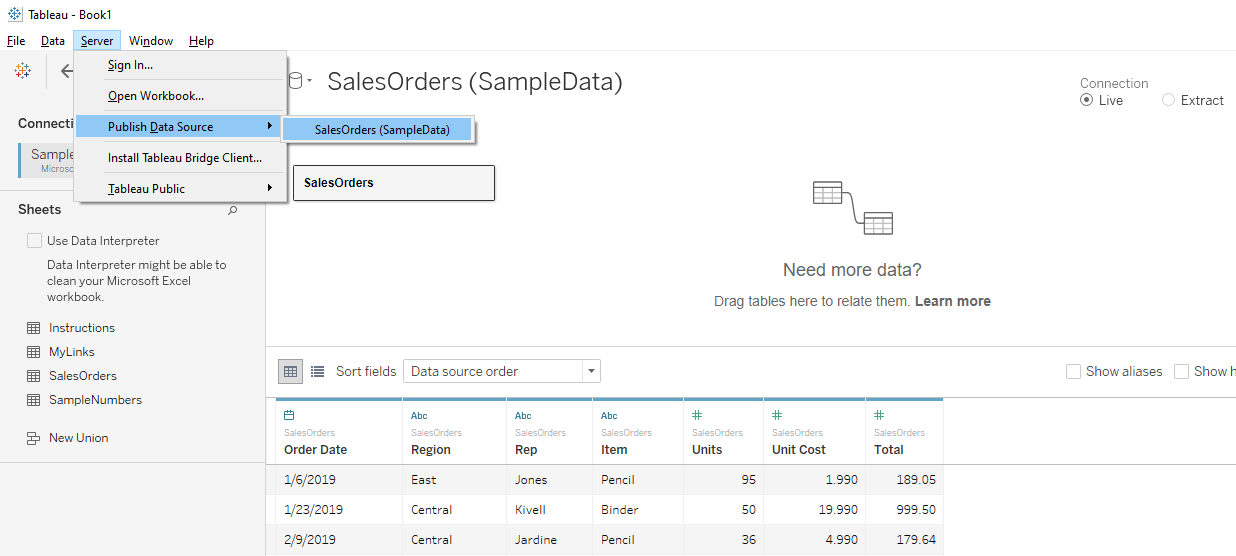Click the data source cylinder icon dropdown

coord(299,81)
